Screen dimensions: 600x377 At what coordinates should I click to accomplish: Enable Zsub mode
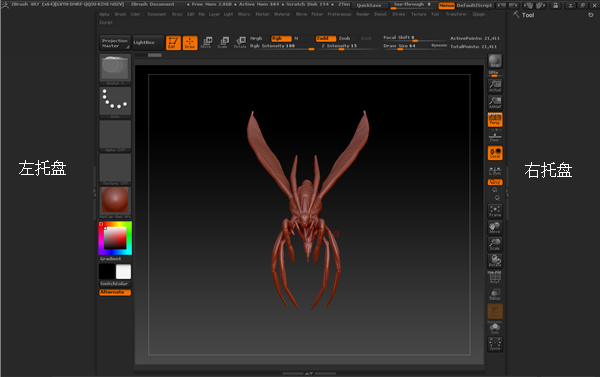(x=344, y=38)
